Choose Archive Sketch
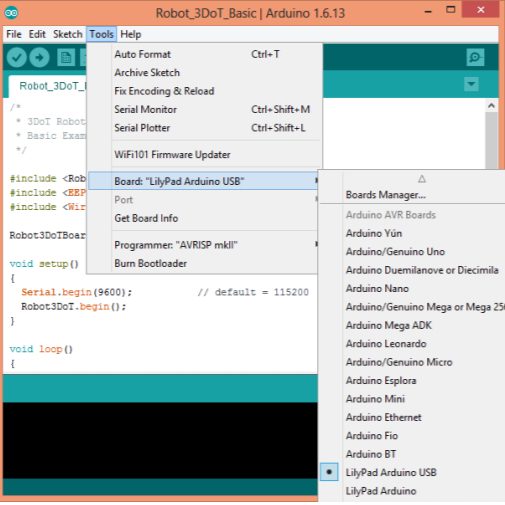This screenshot has height=505, width=505. pos(203,73)
